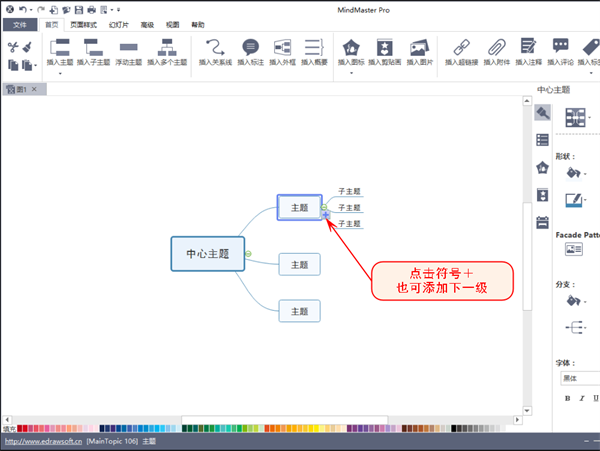Click vertical scrollbar down arrow

coord(527,410)
